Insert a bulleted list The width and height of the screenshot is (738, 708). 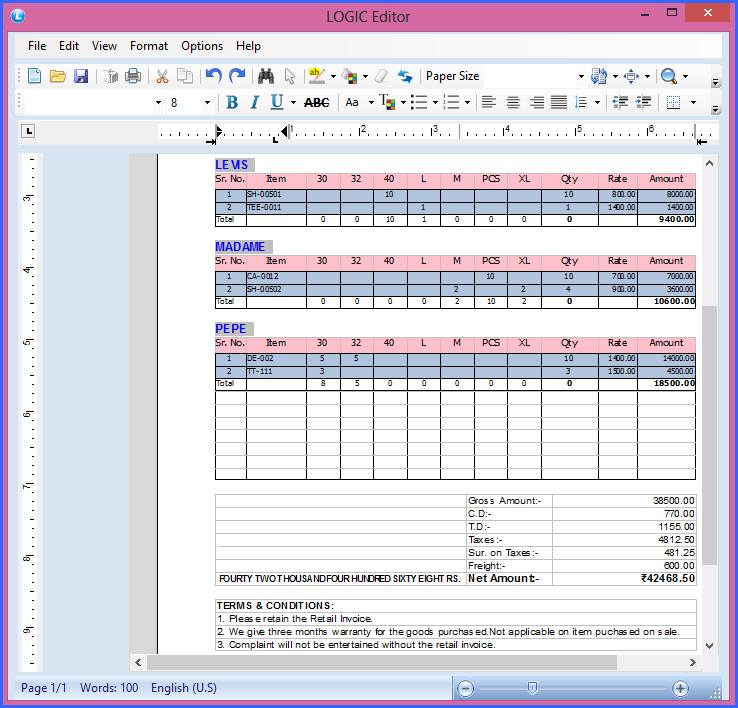click(418, 102)
